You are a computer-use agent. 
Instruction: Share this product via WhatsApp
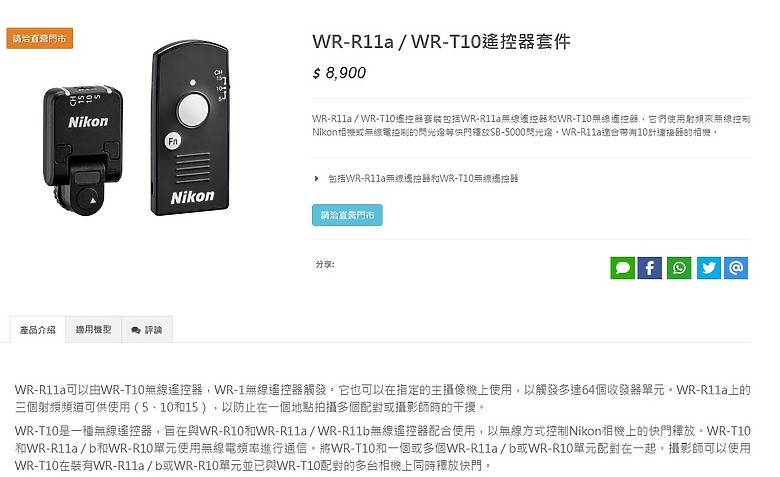pos(679,268)
